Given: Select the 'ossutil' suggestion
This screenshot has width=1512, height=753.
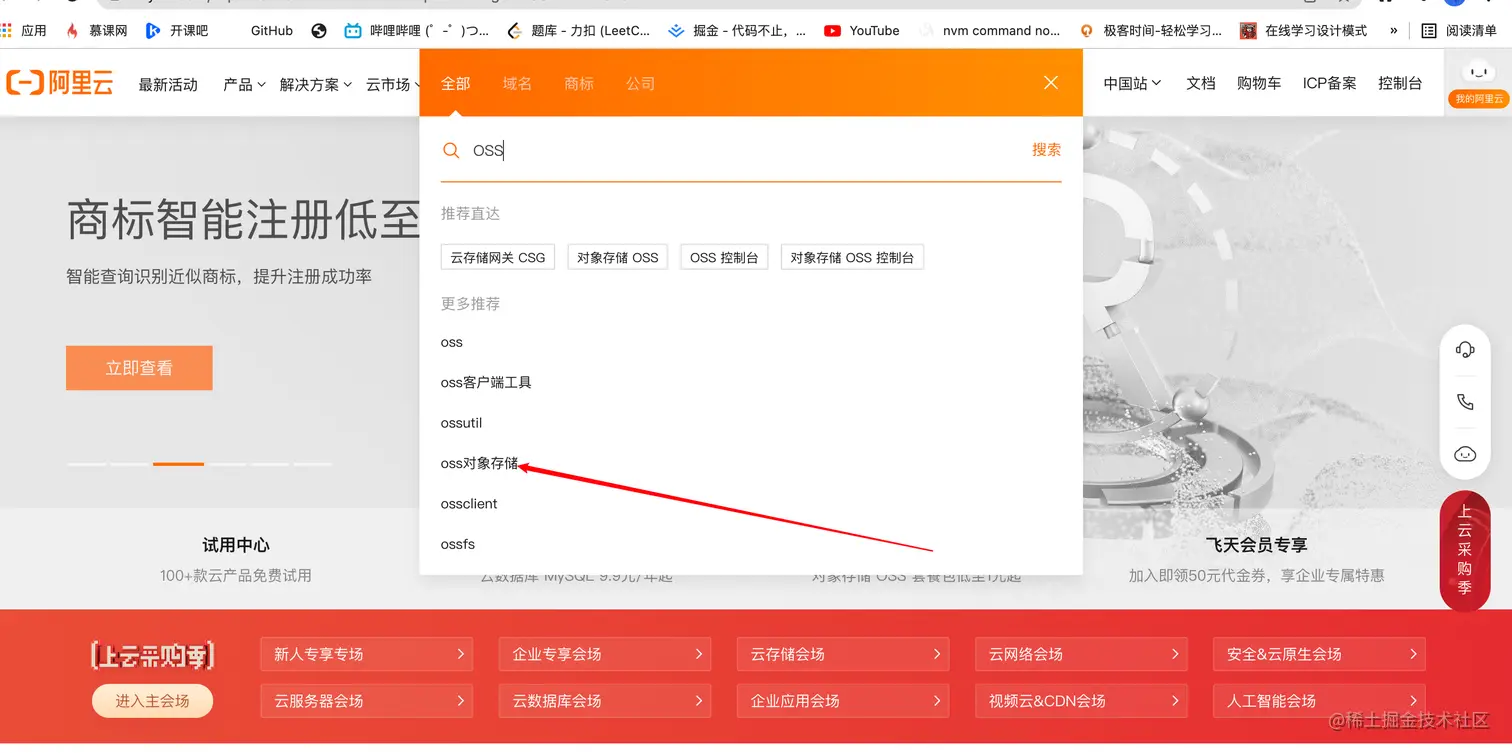Looking at the screenshot, I should 462,423.
